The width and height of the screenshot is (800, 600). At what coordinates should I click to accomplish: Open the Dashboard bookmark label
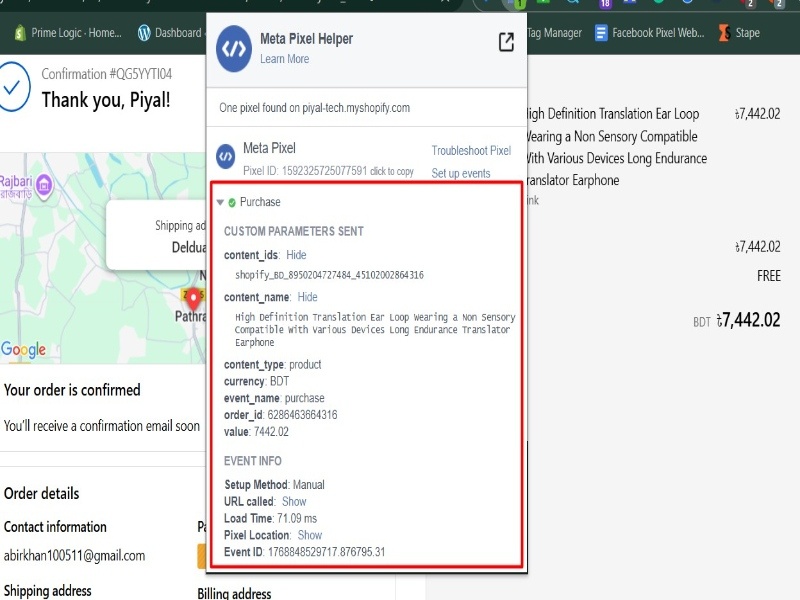tap(178, 33)
